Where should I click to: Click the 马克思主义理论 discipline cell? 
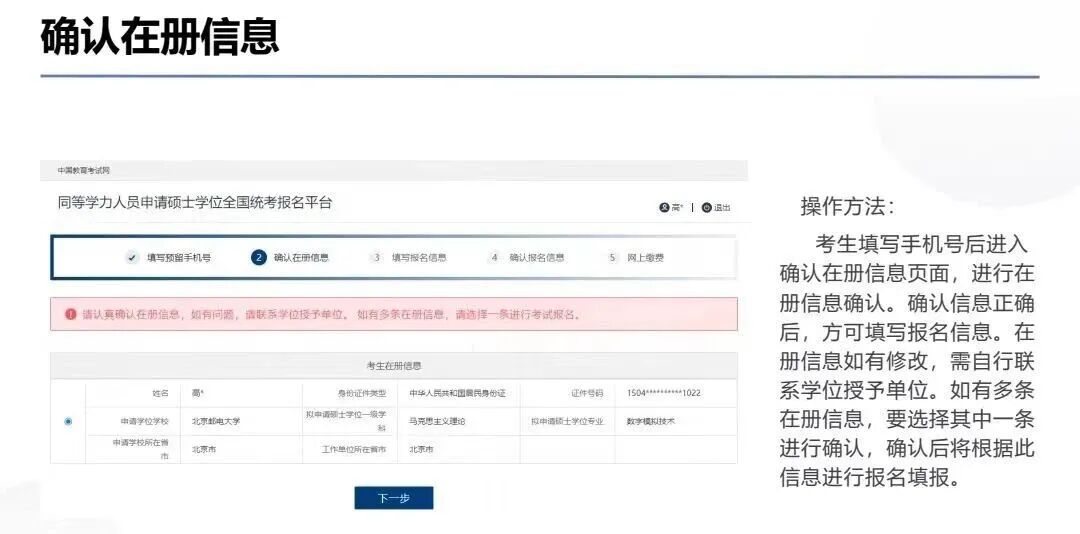[x=437, y=421]
